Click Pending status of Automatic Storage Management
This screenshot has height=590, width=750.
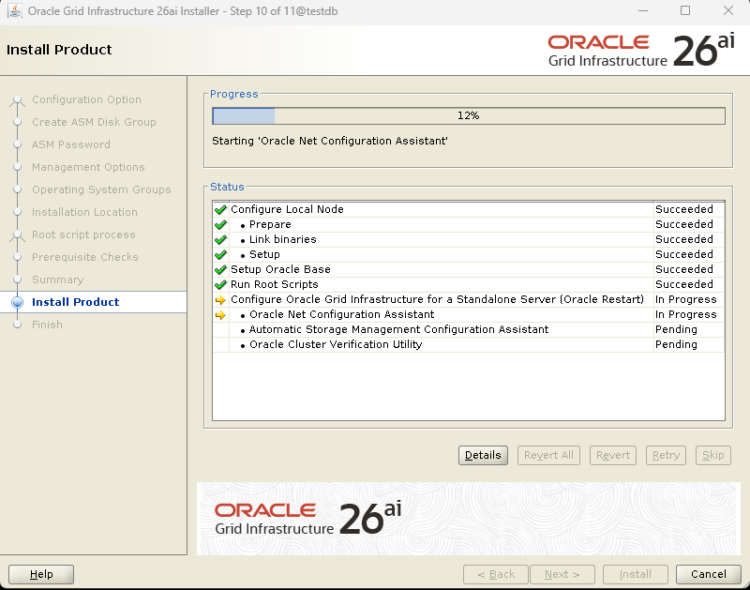[676, 329]
